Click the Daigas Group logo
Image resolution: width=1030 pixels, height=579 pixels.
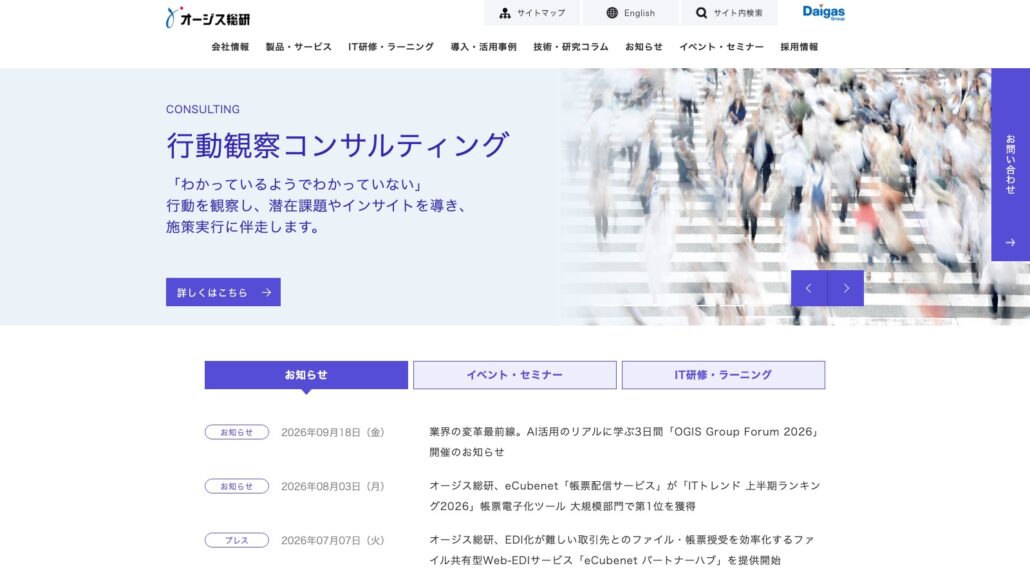(x=824, y=12)
